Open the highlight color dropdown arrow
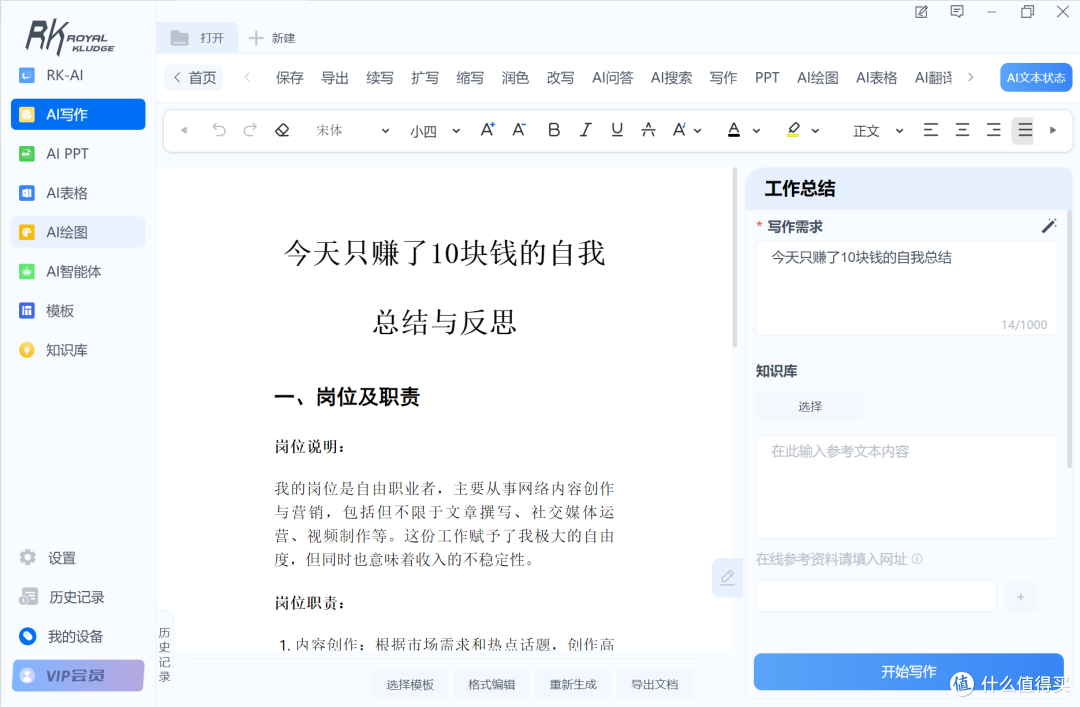This screenshot has width=1080, height=707. [x=816, y=130]
